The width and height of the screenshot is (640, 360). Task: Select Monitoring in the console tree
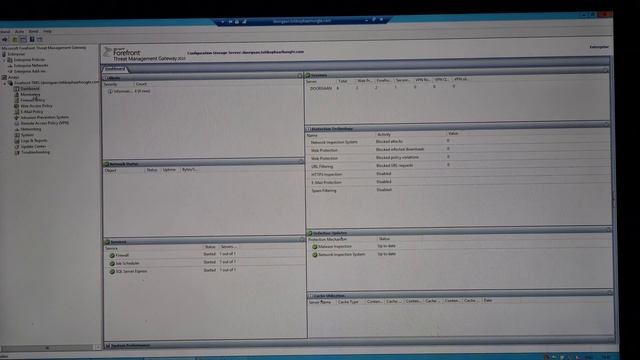(x=30, y=94)
